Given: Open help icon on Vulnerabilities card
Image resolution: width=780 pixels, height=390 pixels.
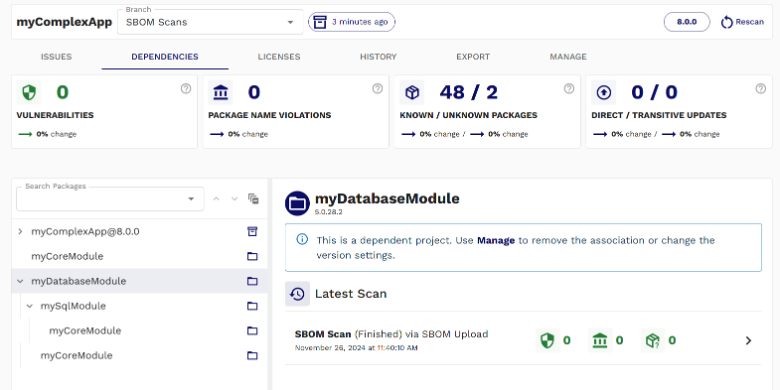Looking at the screenshot, I should (x=186, y=89).
